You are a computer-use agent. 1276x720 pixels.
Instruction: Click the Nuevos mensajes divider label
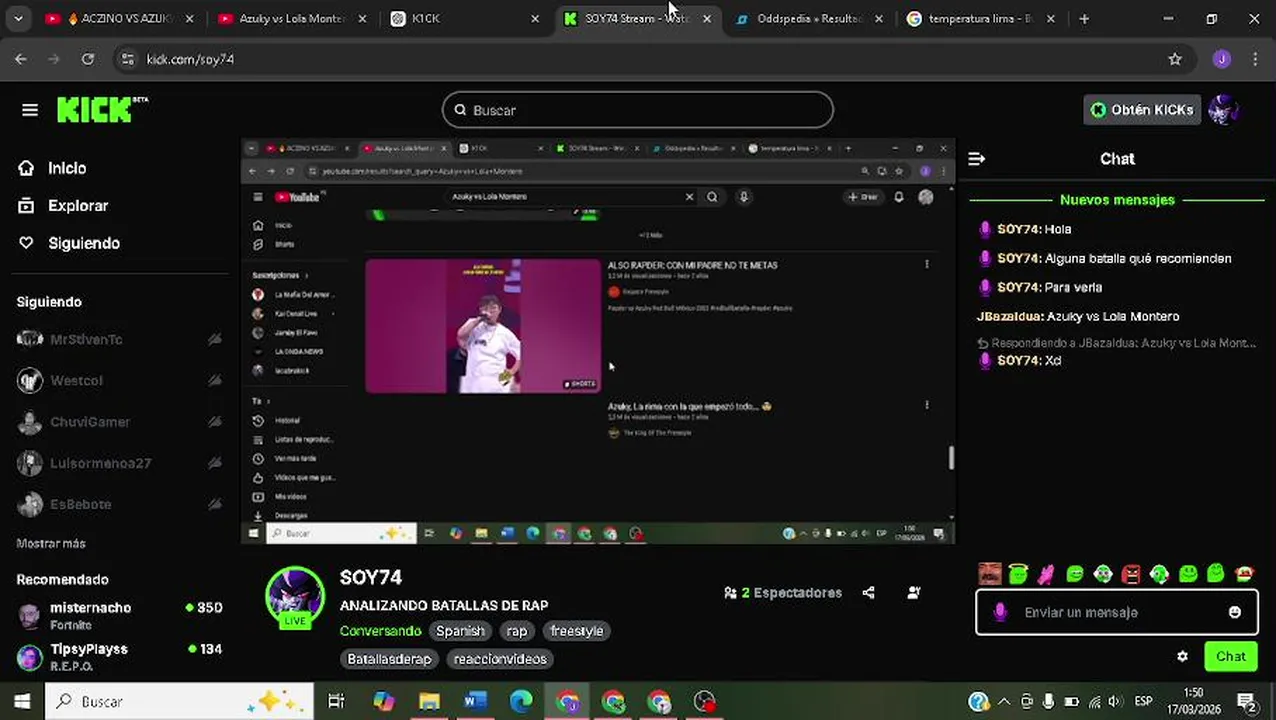[1117, 200]
